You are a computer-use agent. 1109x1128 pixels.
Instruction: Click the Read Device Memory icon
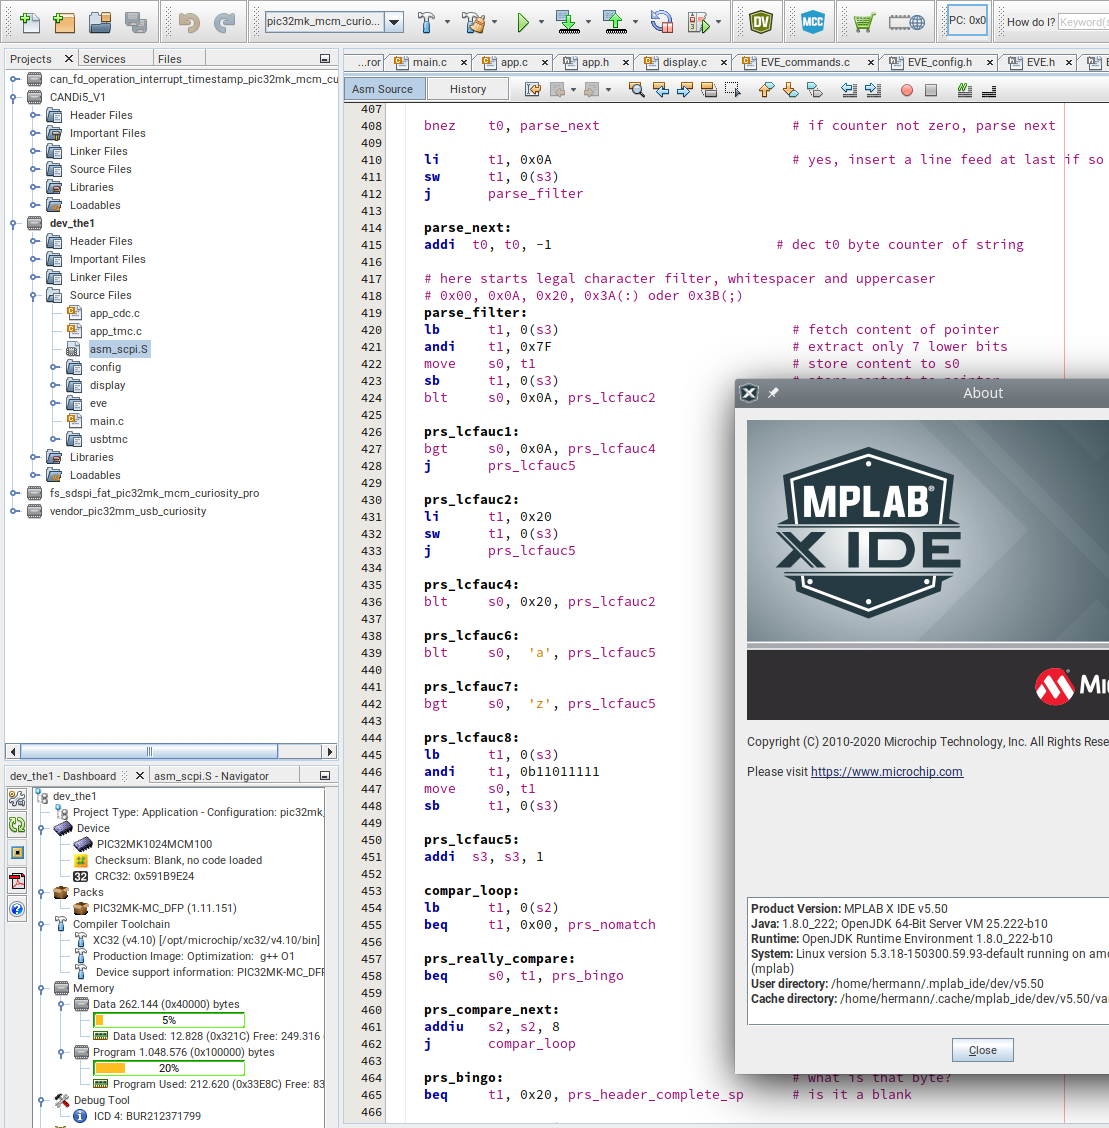(615, 22)
